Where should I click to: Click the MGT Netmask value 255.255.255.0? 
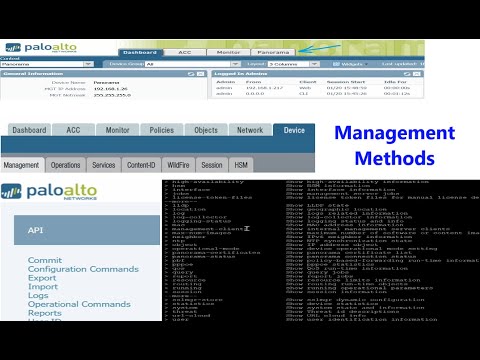point(112,95)
